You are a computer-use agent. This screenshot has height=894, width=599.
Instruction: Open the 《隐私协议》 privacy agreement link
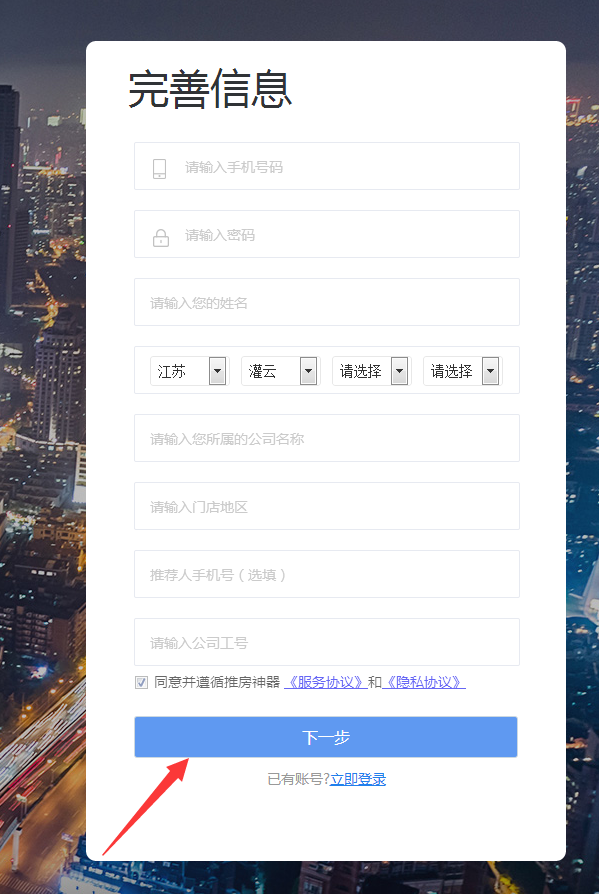pos(423,682)
